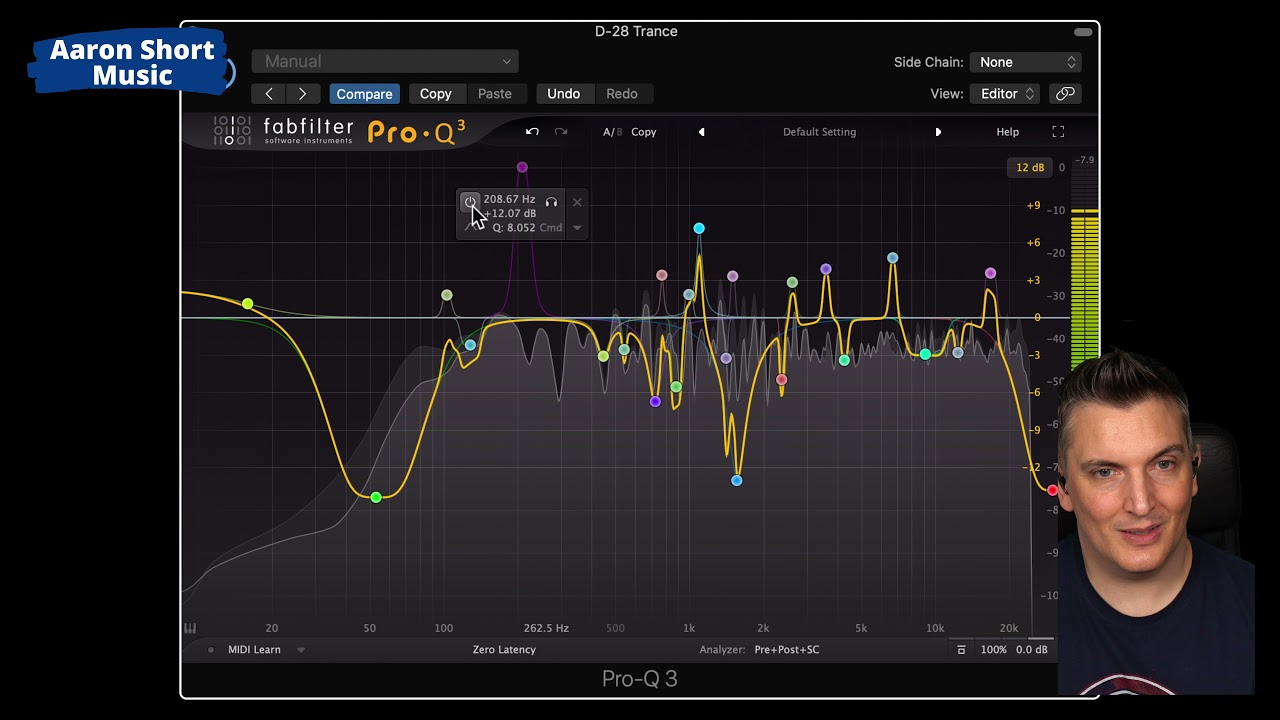
Task: Open the Help menu
Action: tap(1007, 132)
